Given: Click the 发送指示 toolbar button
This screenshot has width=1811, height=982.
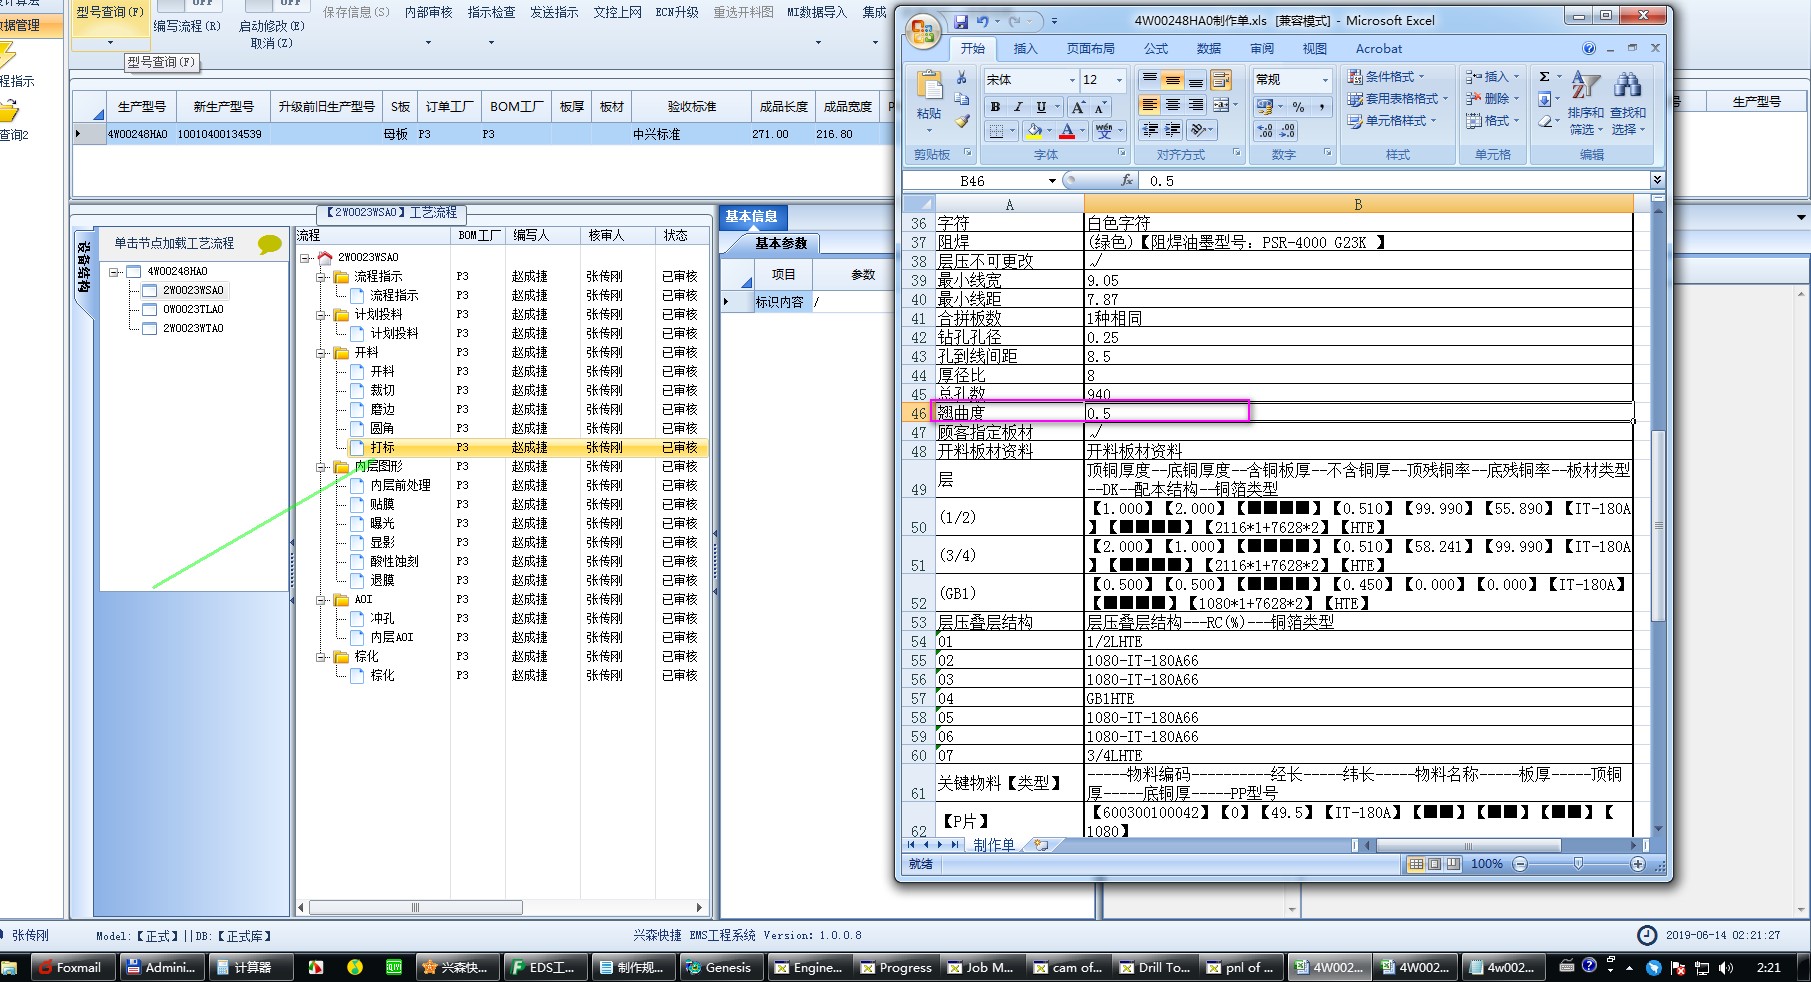Looking at the screenshot, I should [x=554, y=12].
